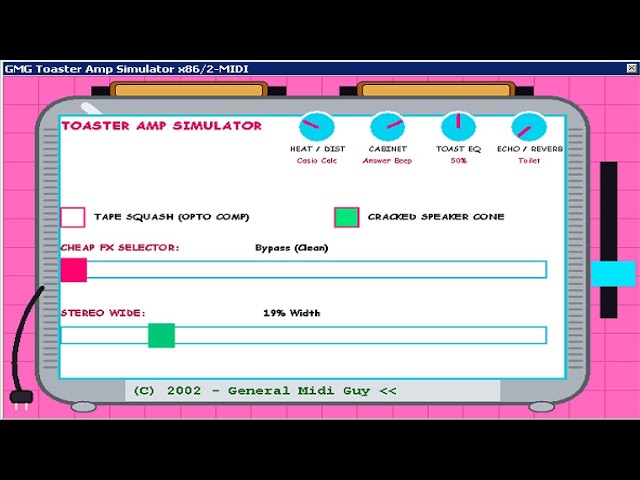Click the 'Answer Beep' cabinet value
The width and height of the screenshot is (640, 480).
point(387,161)
